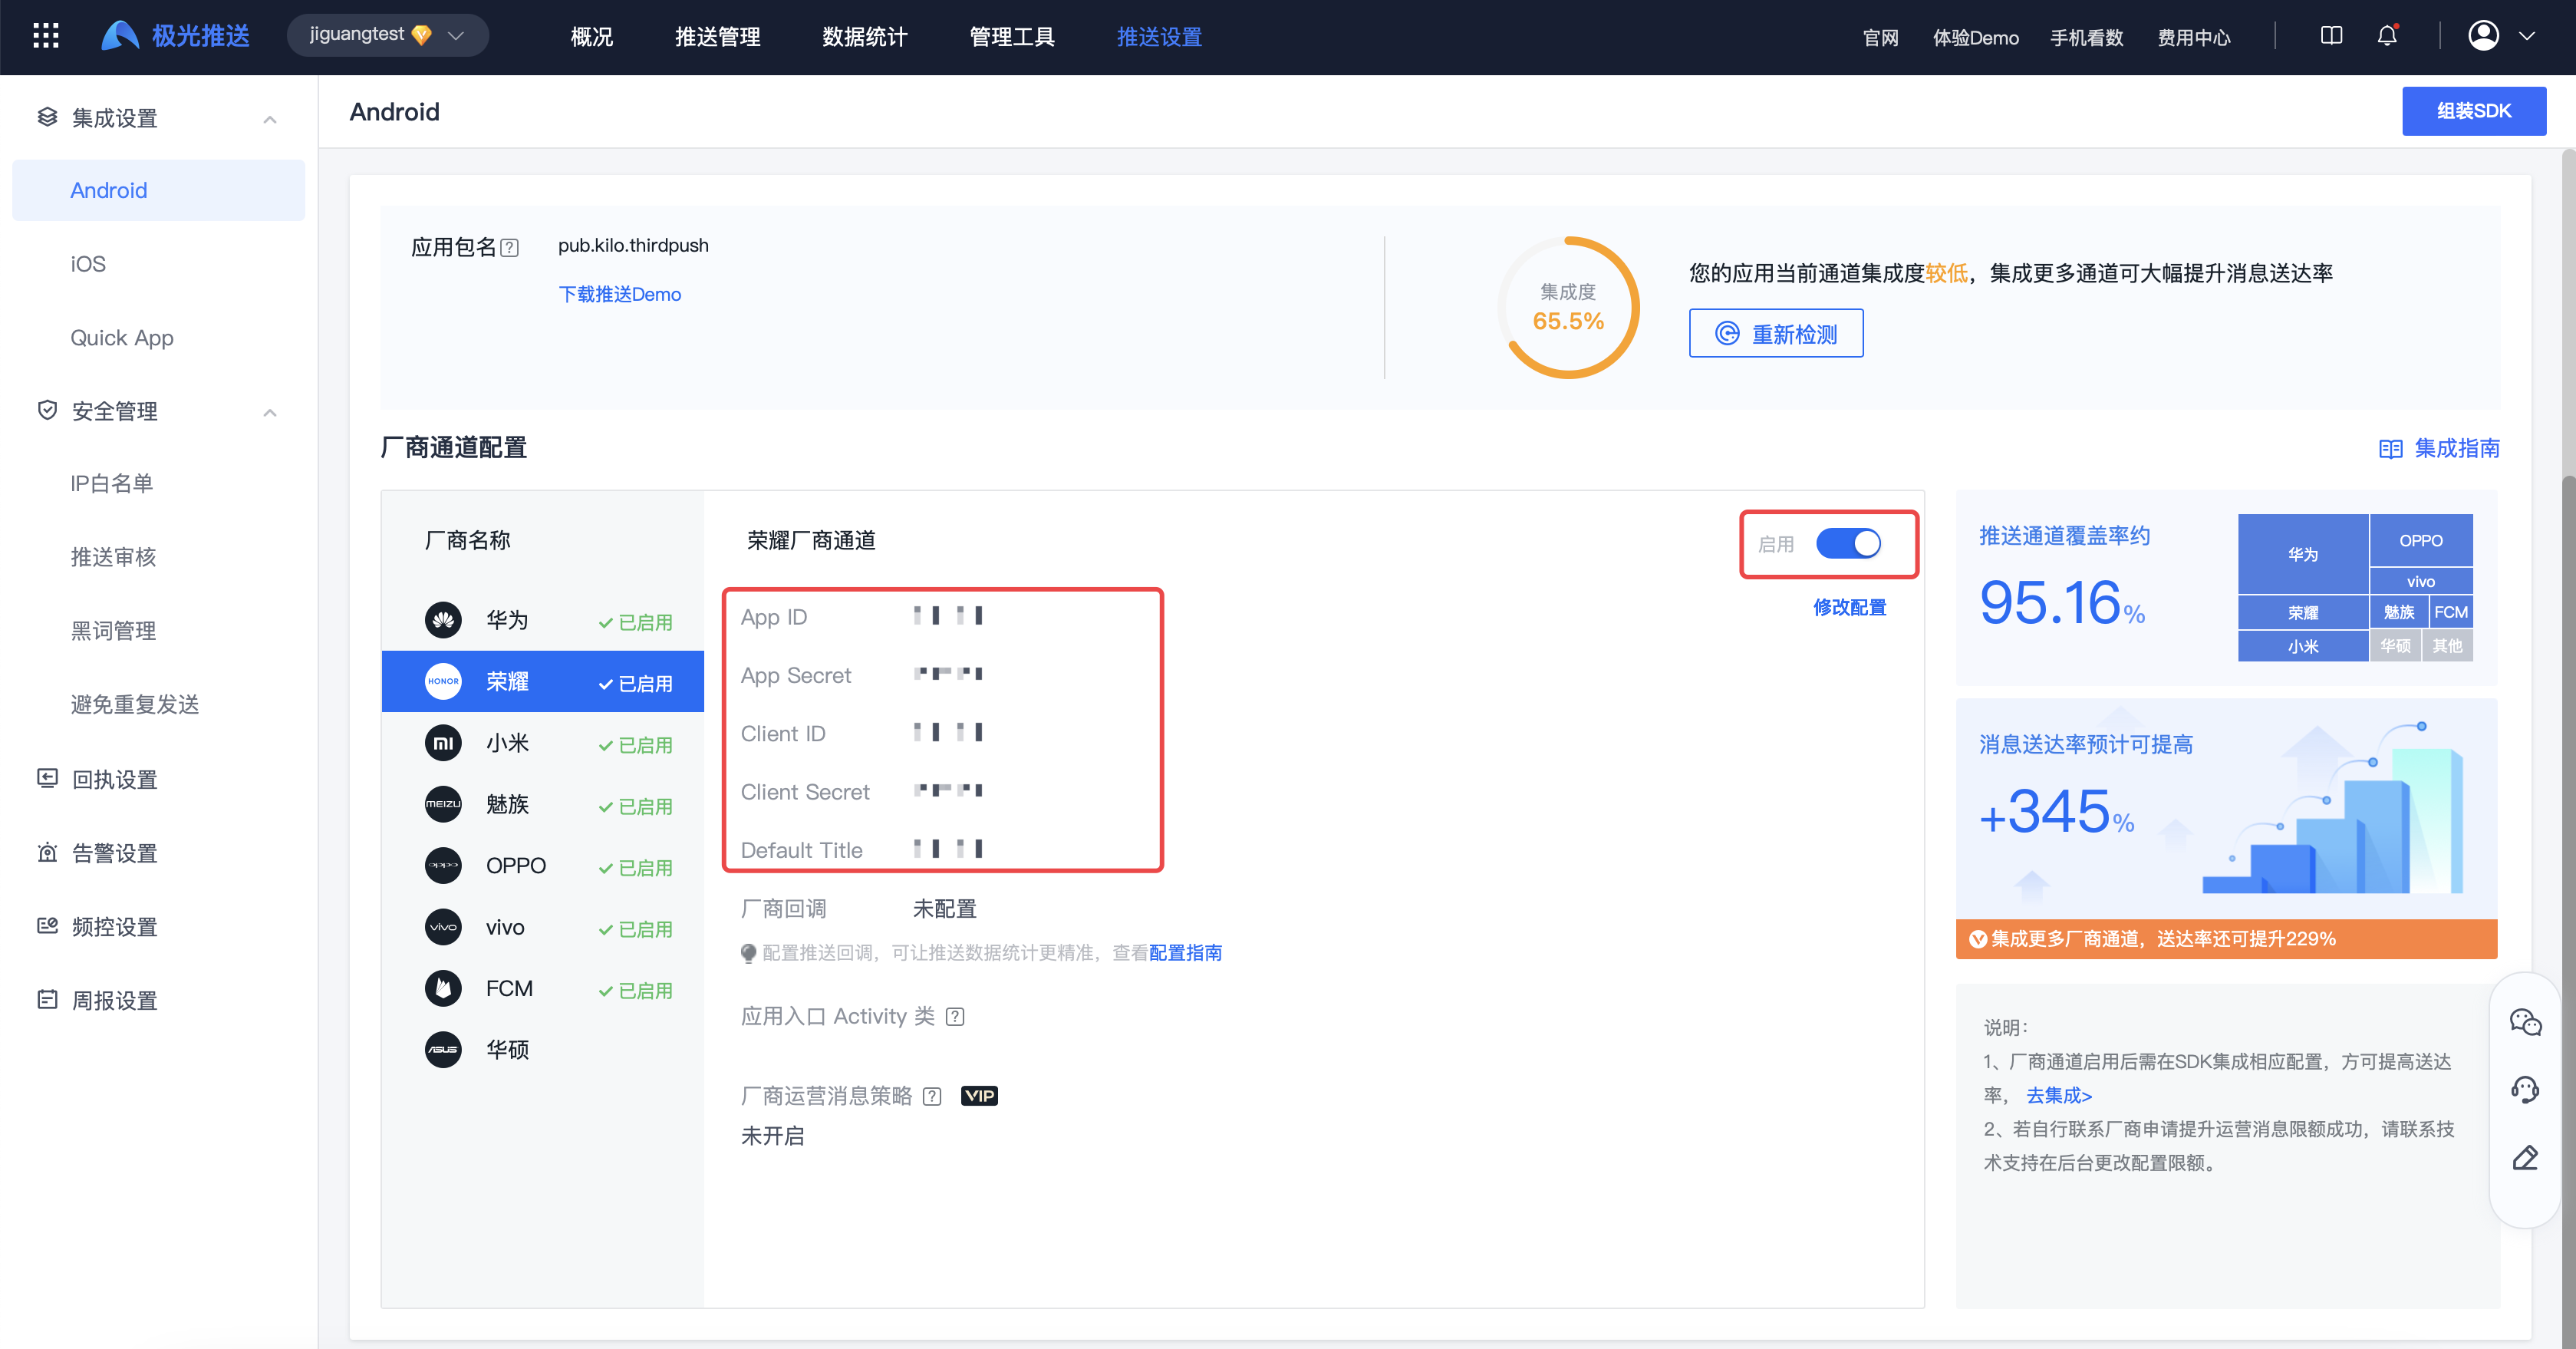Image resolution: width=2576 pixels, height=1349 pixels.
Task: Open the 管理工具 menu
Action: pos(1012,37)
